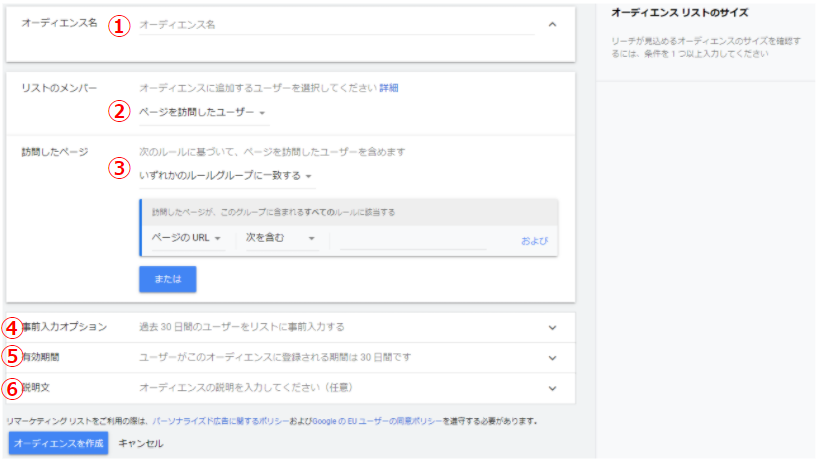Open the 詳細 link for list members
The image size is (819, 462).
[388, 88]
